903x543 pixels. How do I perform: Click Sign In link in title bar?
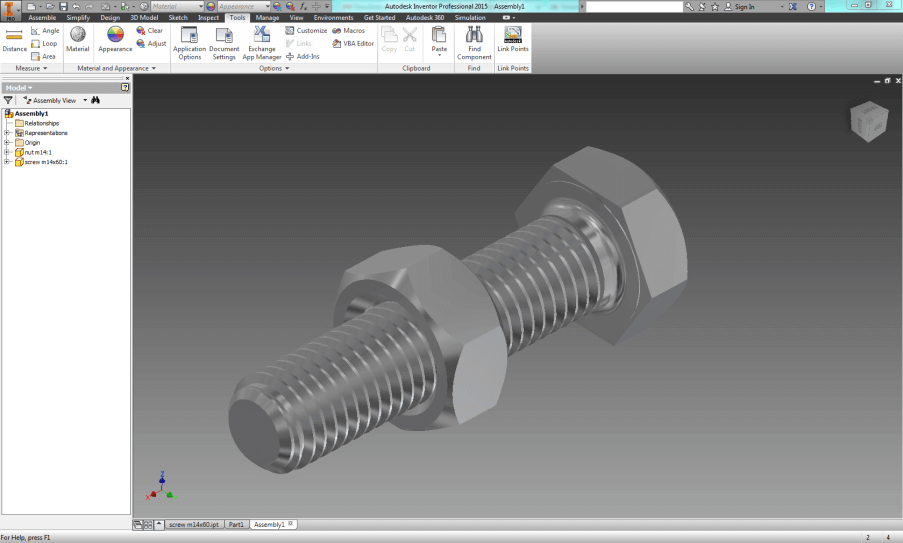(739, 6)
